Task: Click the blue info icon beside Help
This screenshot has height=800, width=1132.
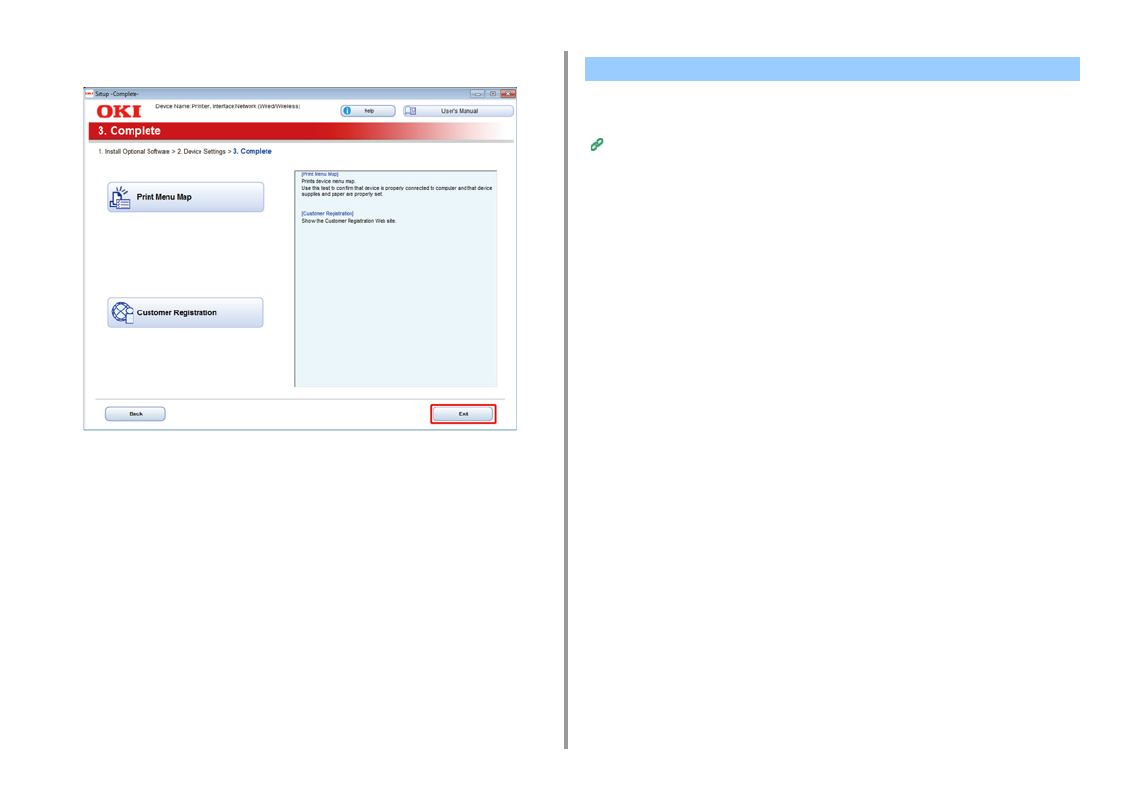Action: (347, 111)
